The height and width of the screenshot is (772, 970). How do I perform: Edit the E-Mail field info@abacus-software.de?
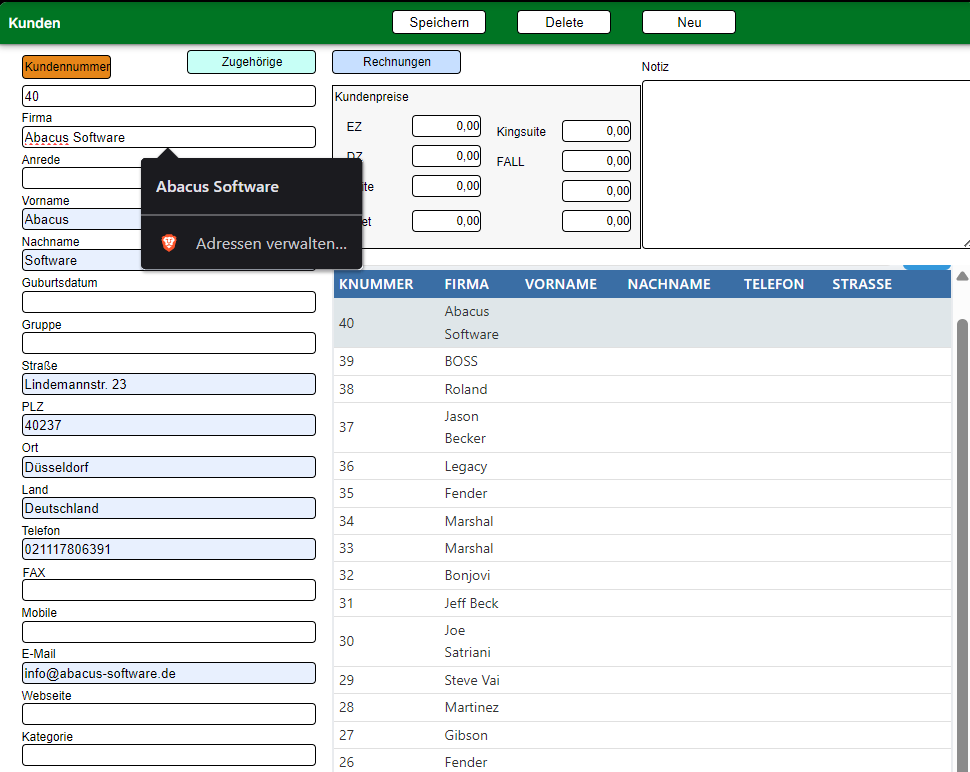pos(168,673)
